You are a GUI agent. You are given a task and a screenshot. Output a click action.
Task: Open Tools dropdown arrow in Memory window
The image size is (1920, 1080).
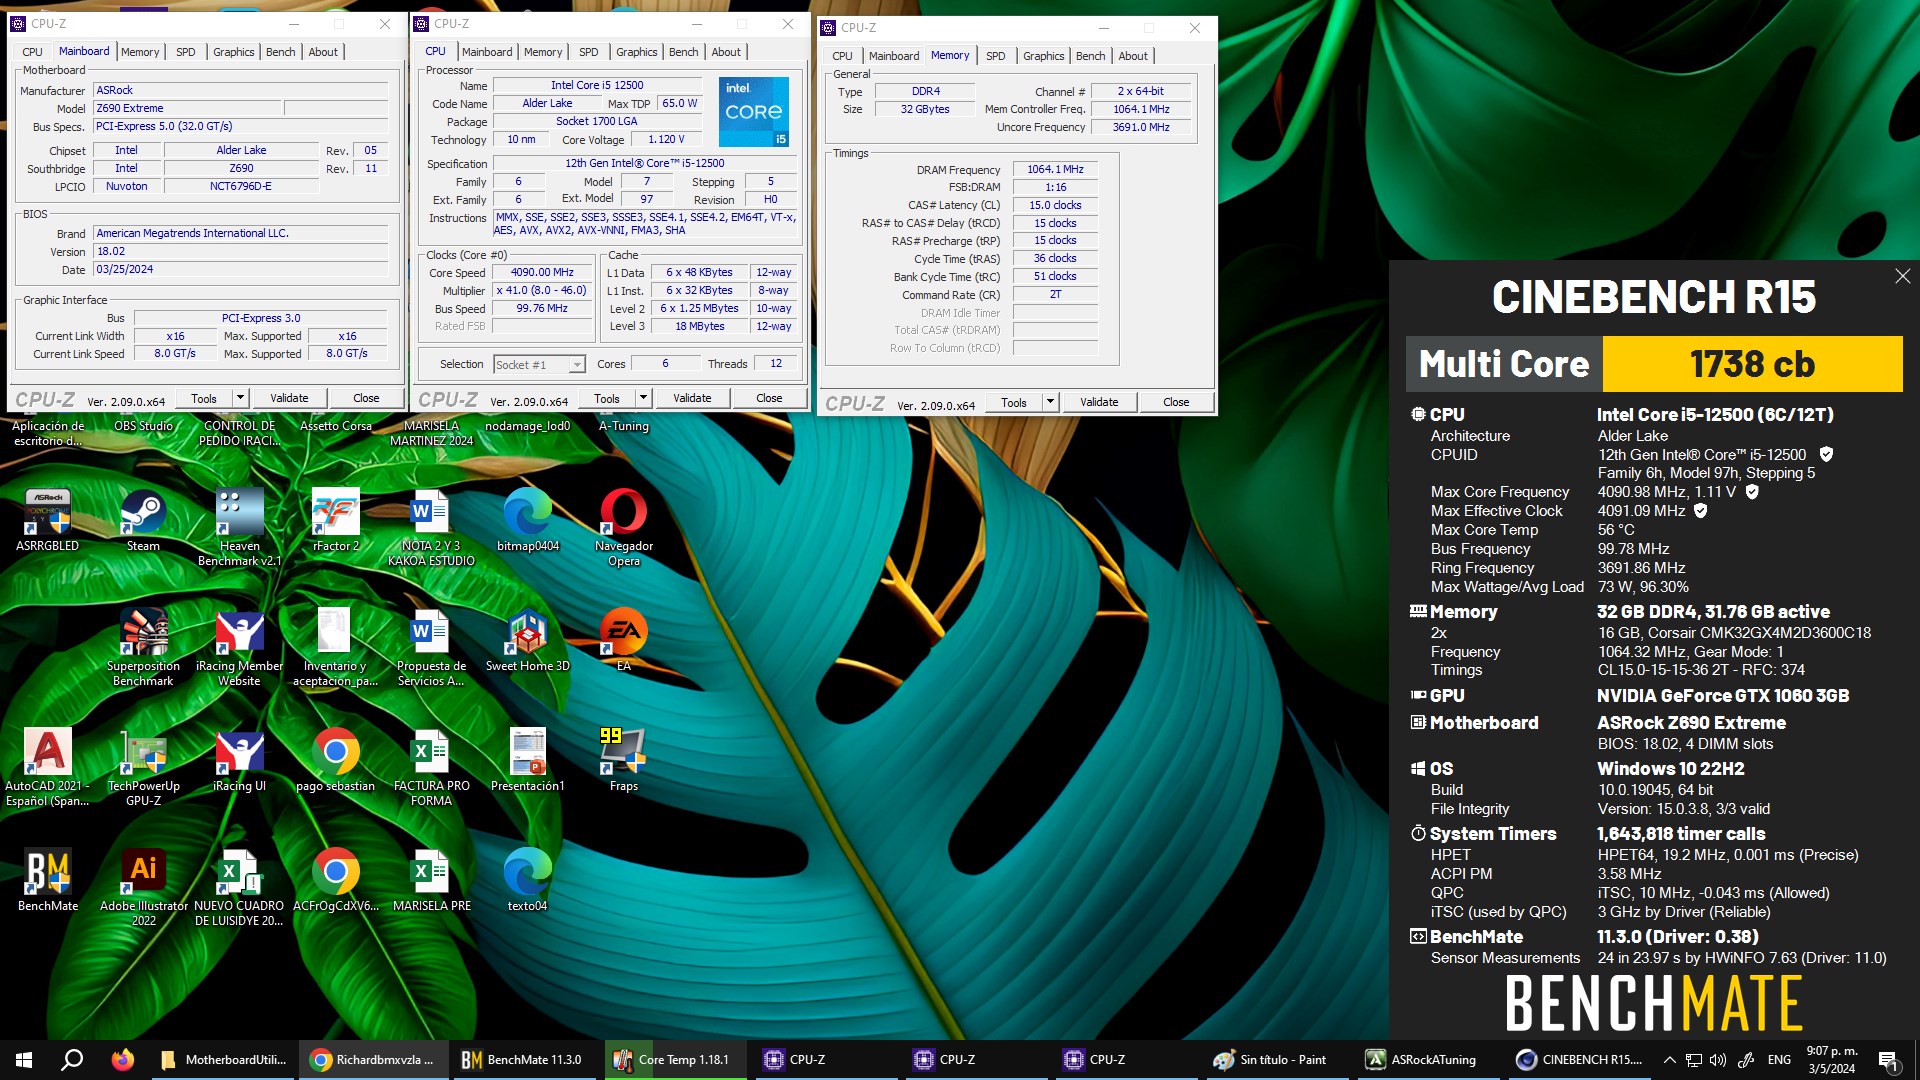tap(1050, 402)
